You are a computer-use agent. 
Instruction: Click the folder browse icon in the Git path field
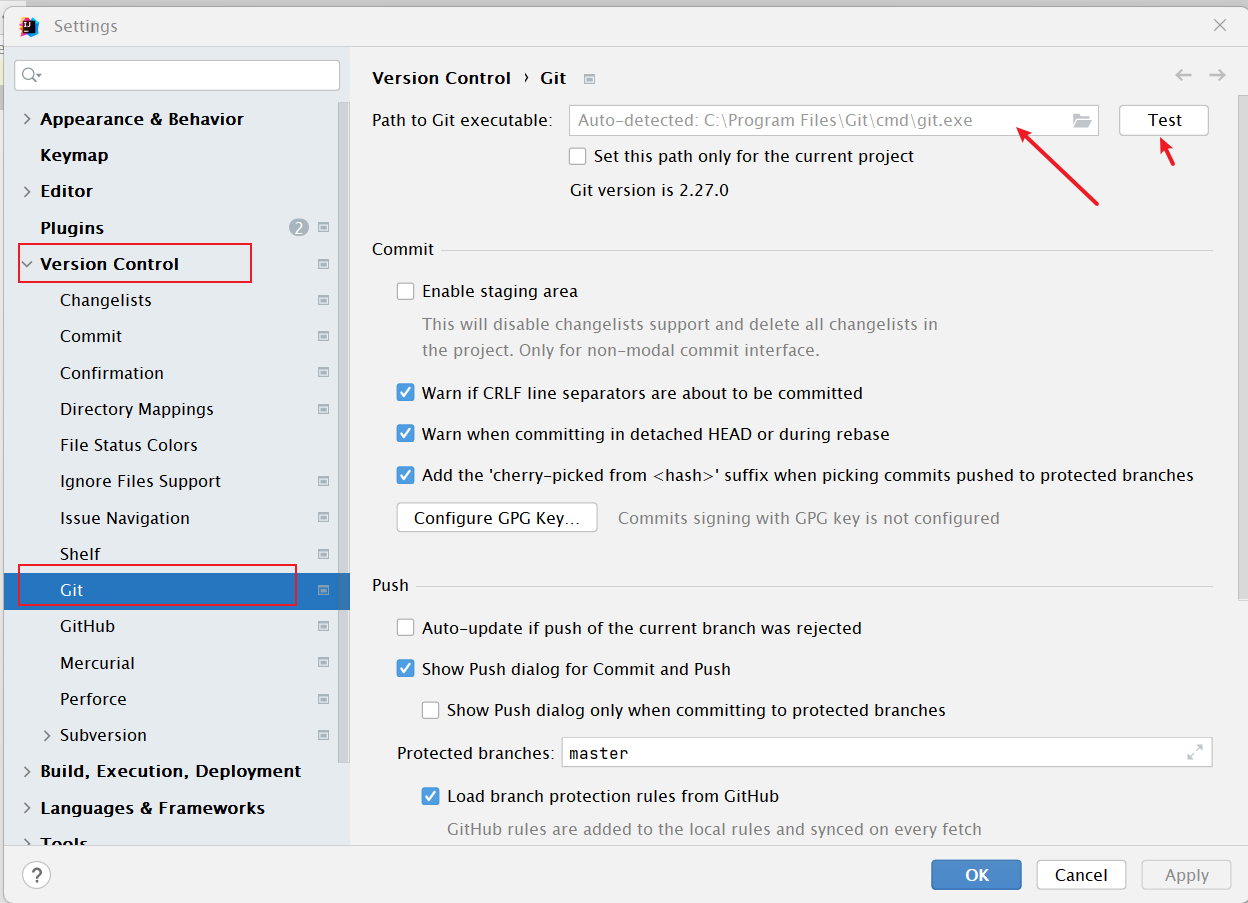[1082, 120]
